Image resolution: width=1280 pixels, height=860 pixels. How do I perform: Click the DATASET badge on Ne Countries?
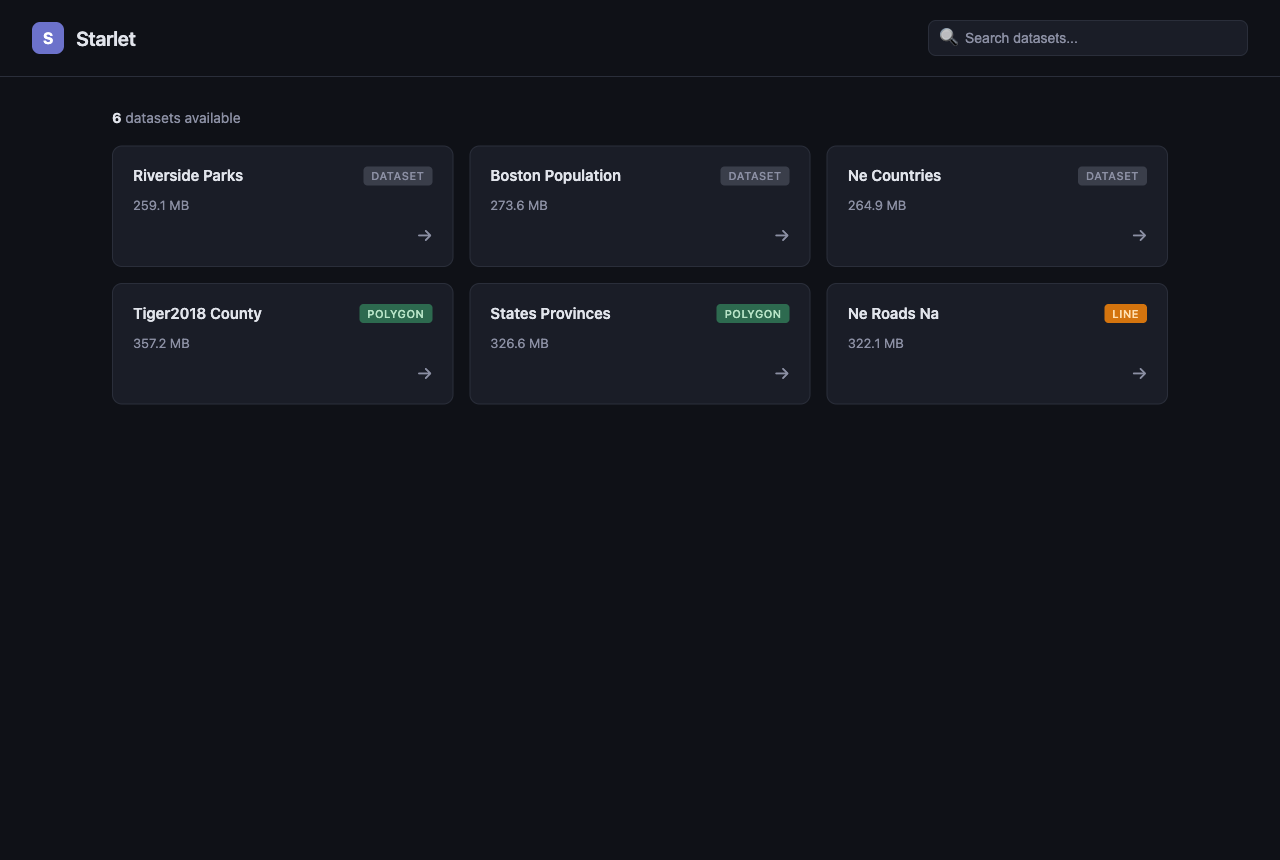pyautogui.click(x=1112, y=176)
